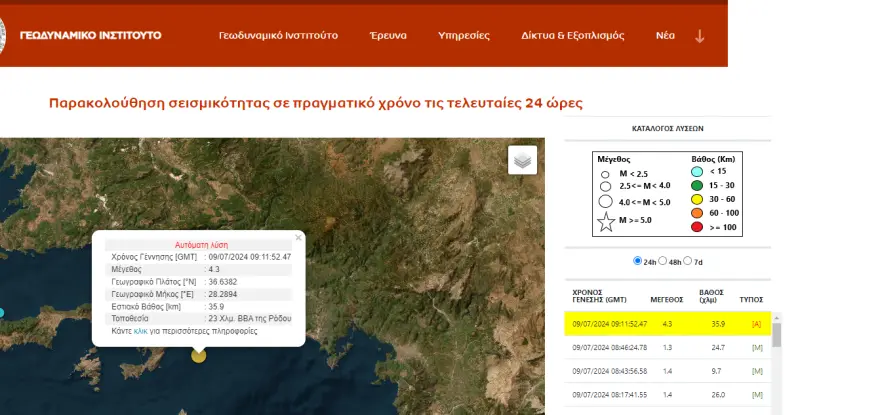This screenshot has width=880, height=415.
Task: Open the Νέα menu item
Action: coord(665,36)
